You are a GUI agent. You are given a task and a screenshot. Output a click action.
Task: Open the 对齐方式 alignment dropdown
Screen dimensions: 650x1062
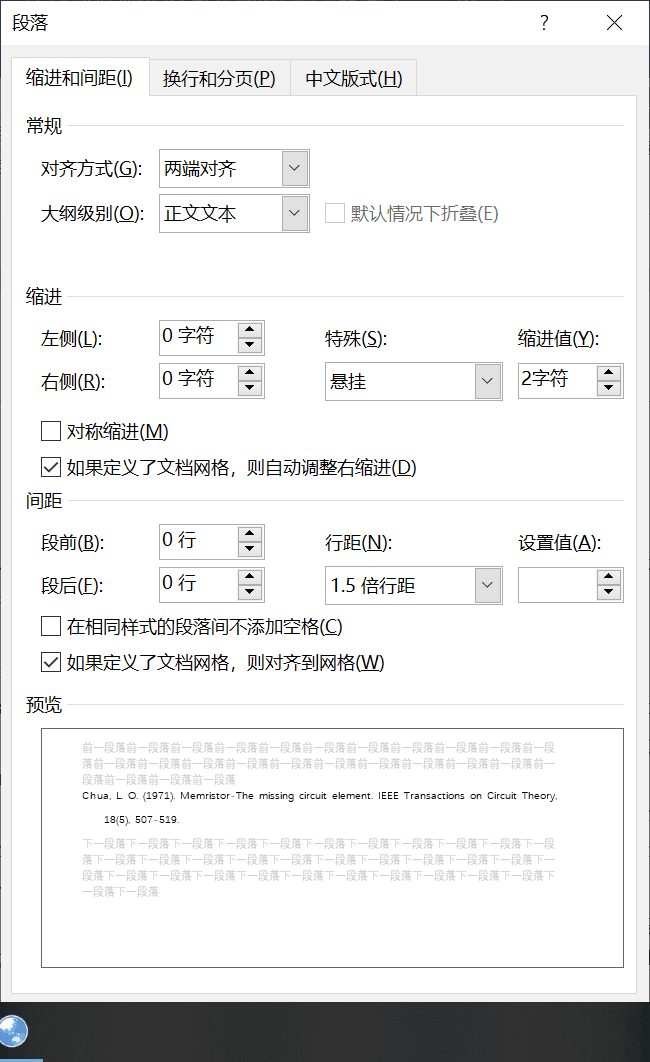coord(295,168)
